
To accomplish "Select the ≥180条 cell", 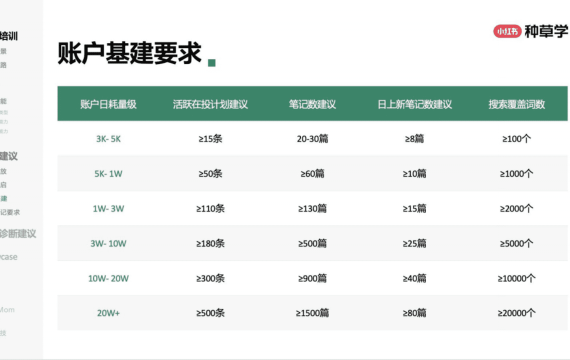I will click(x=210, y=244).
